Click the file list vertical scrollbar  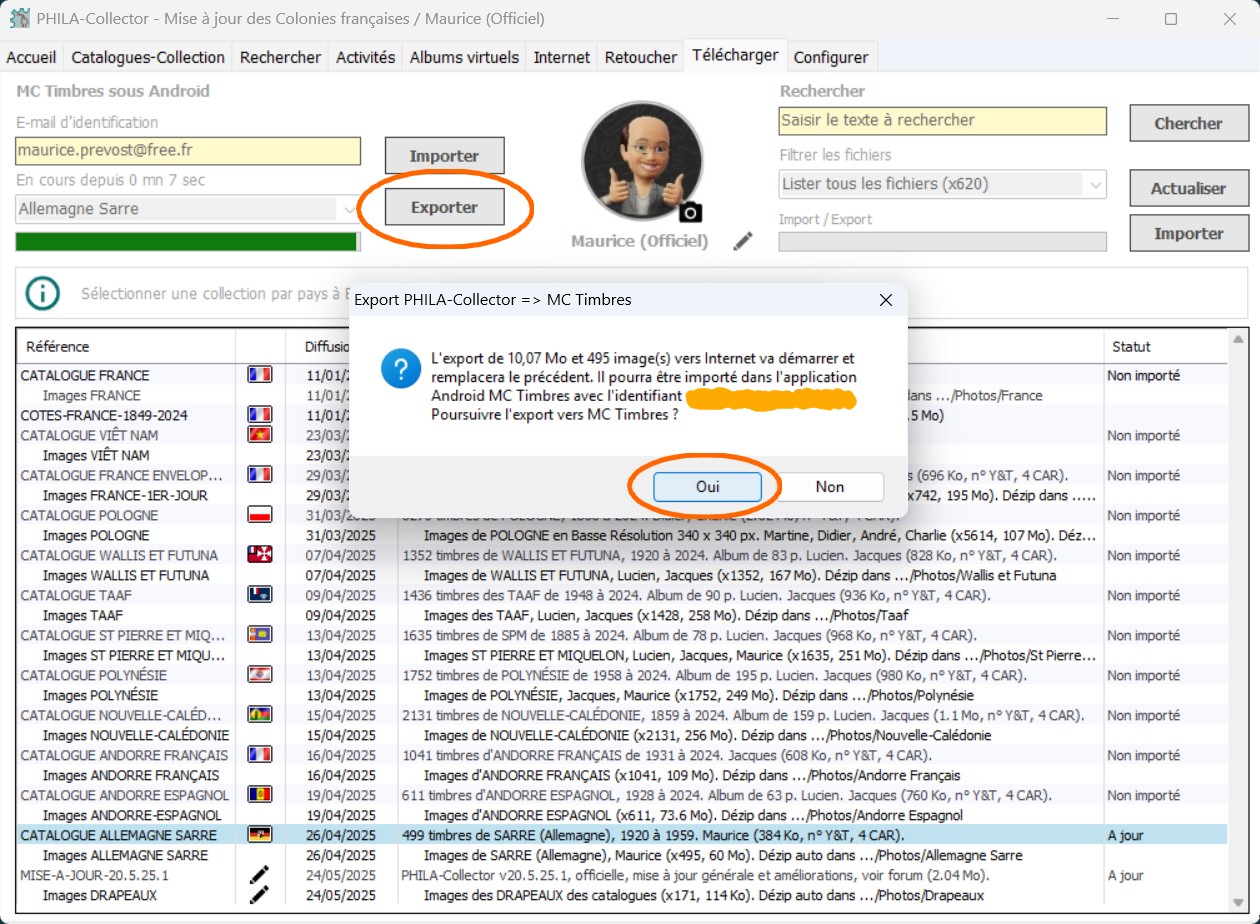(x=1239, y=620)
